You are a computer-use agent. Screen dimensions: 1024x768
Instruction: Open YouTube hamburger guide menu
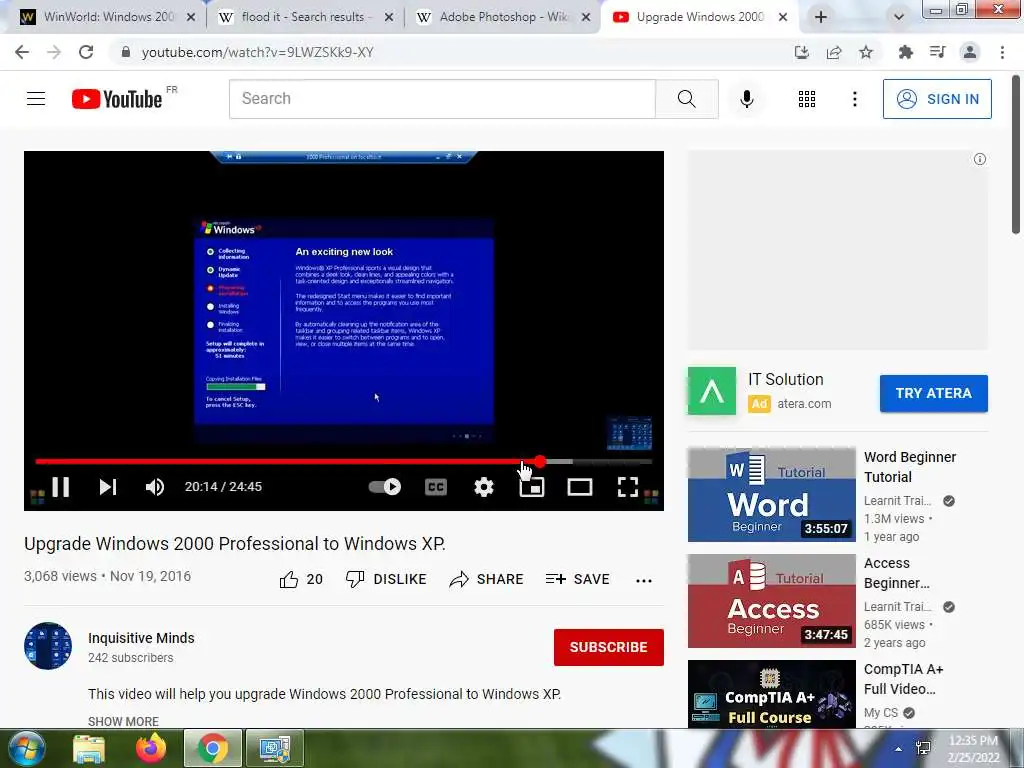tap(36, 99)
